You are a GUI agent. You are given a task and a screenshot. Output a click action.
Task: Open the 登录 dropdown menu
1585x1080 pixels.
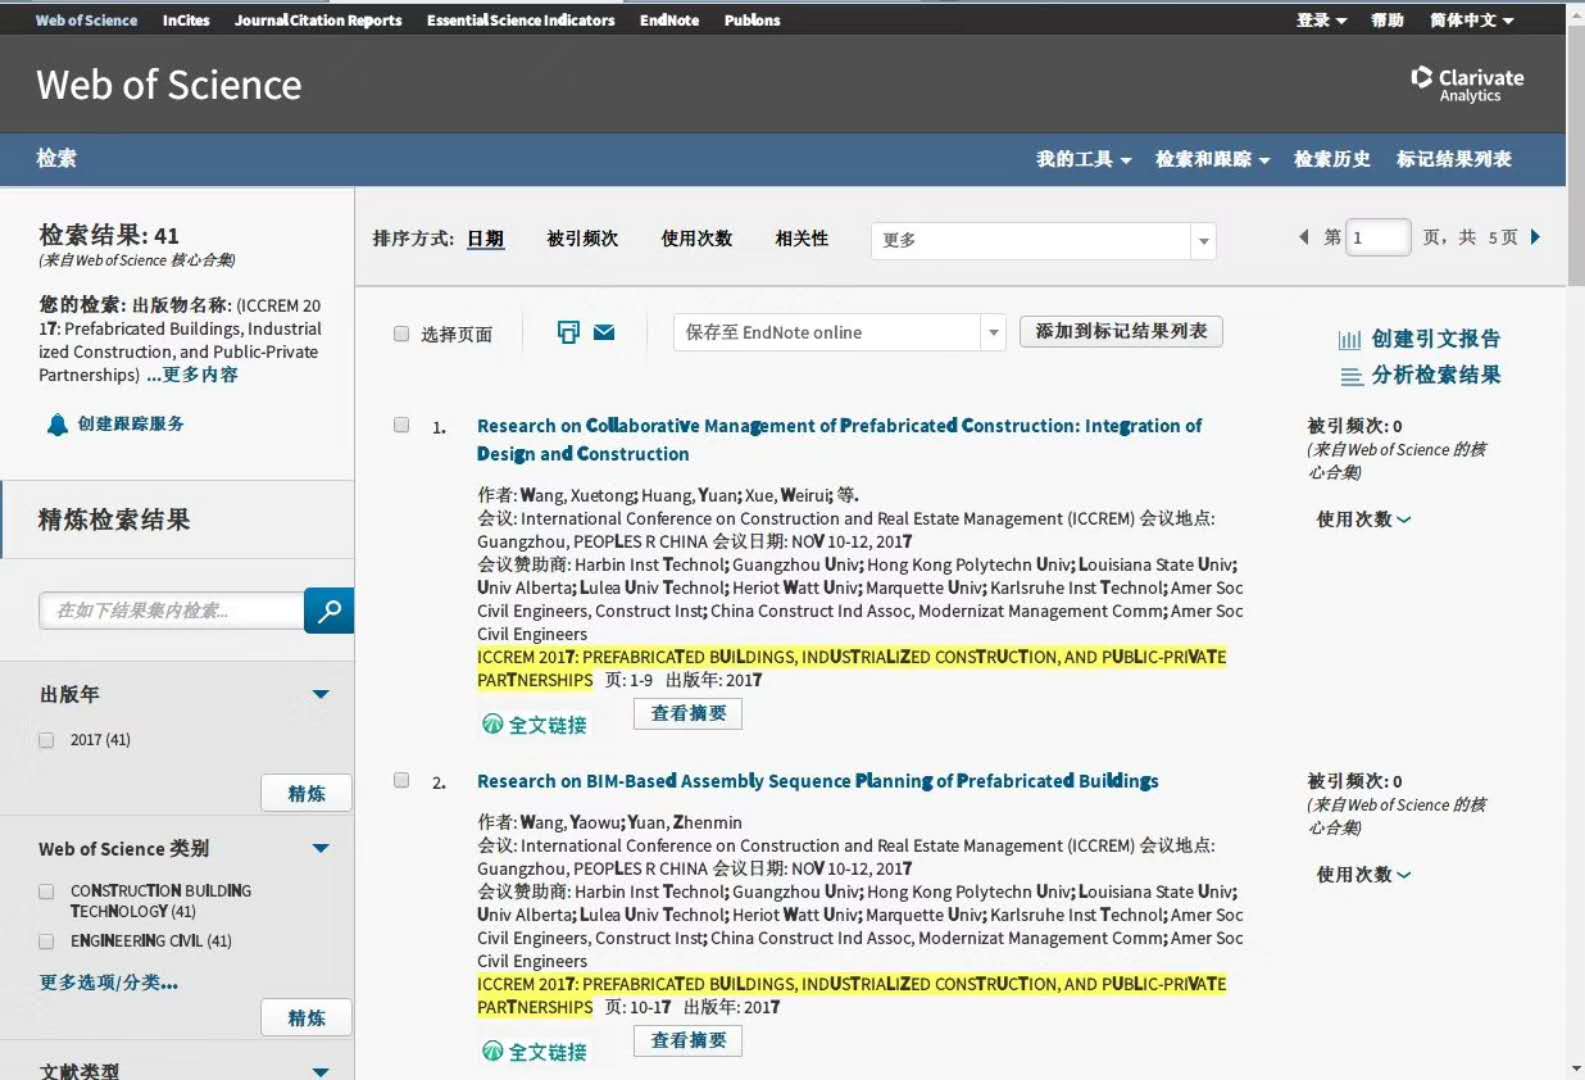pos(1321,20)
